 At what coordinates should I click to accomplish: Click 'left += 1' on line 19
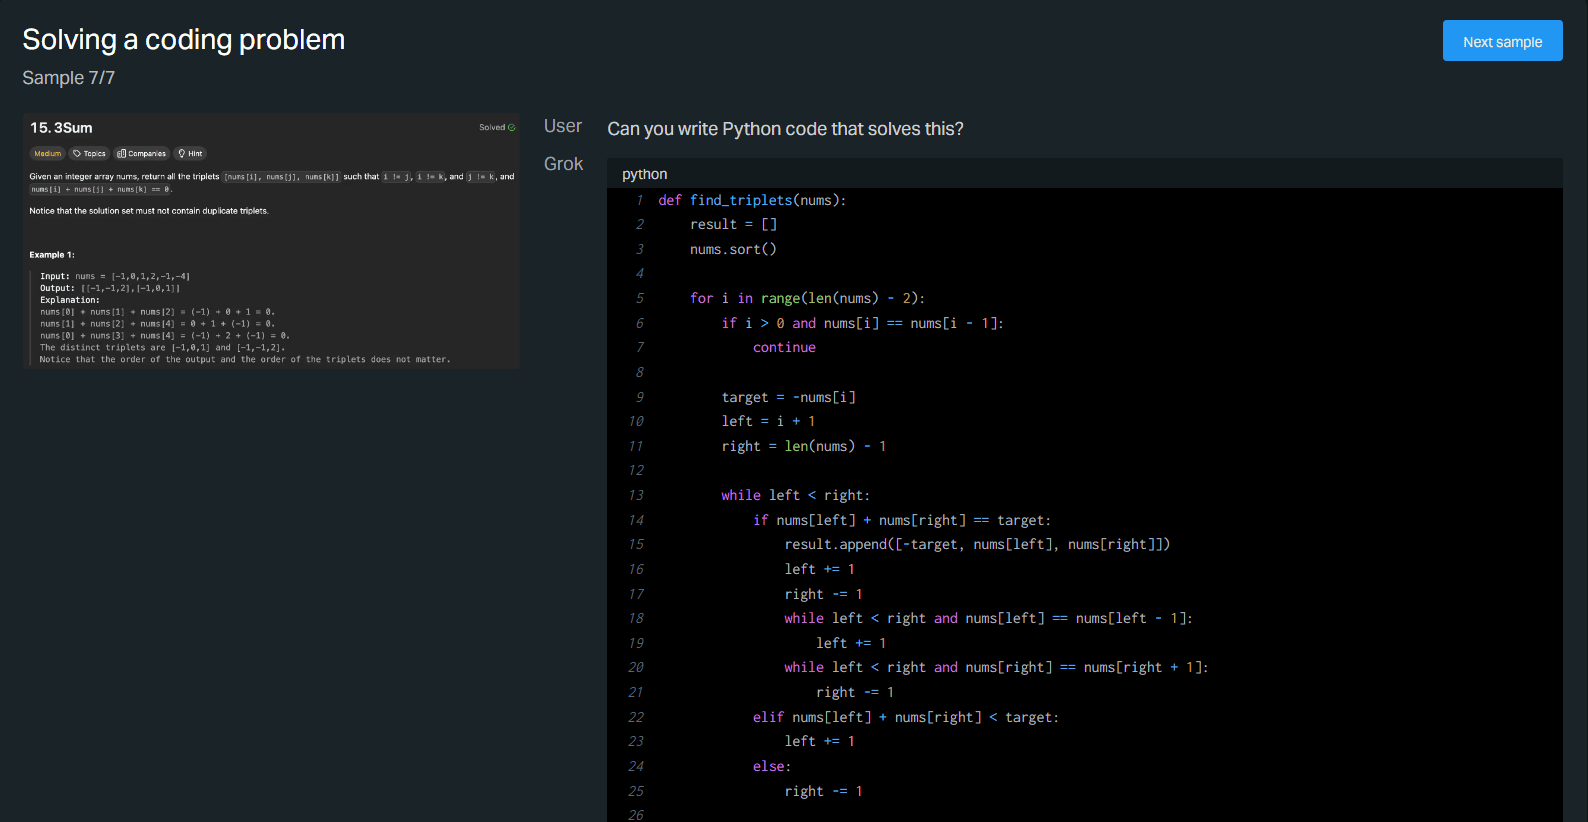click(x=851, y=643)
